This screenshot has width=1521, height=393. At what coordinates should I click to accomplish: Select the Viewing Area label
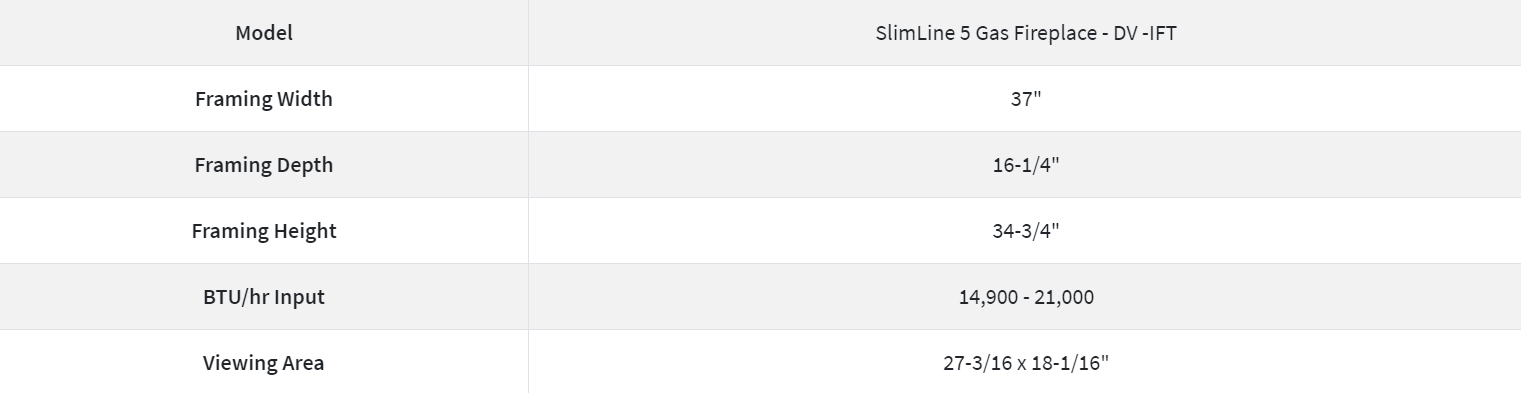tap(264, 363)
